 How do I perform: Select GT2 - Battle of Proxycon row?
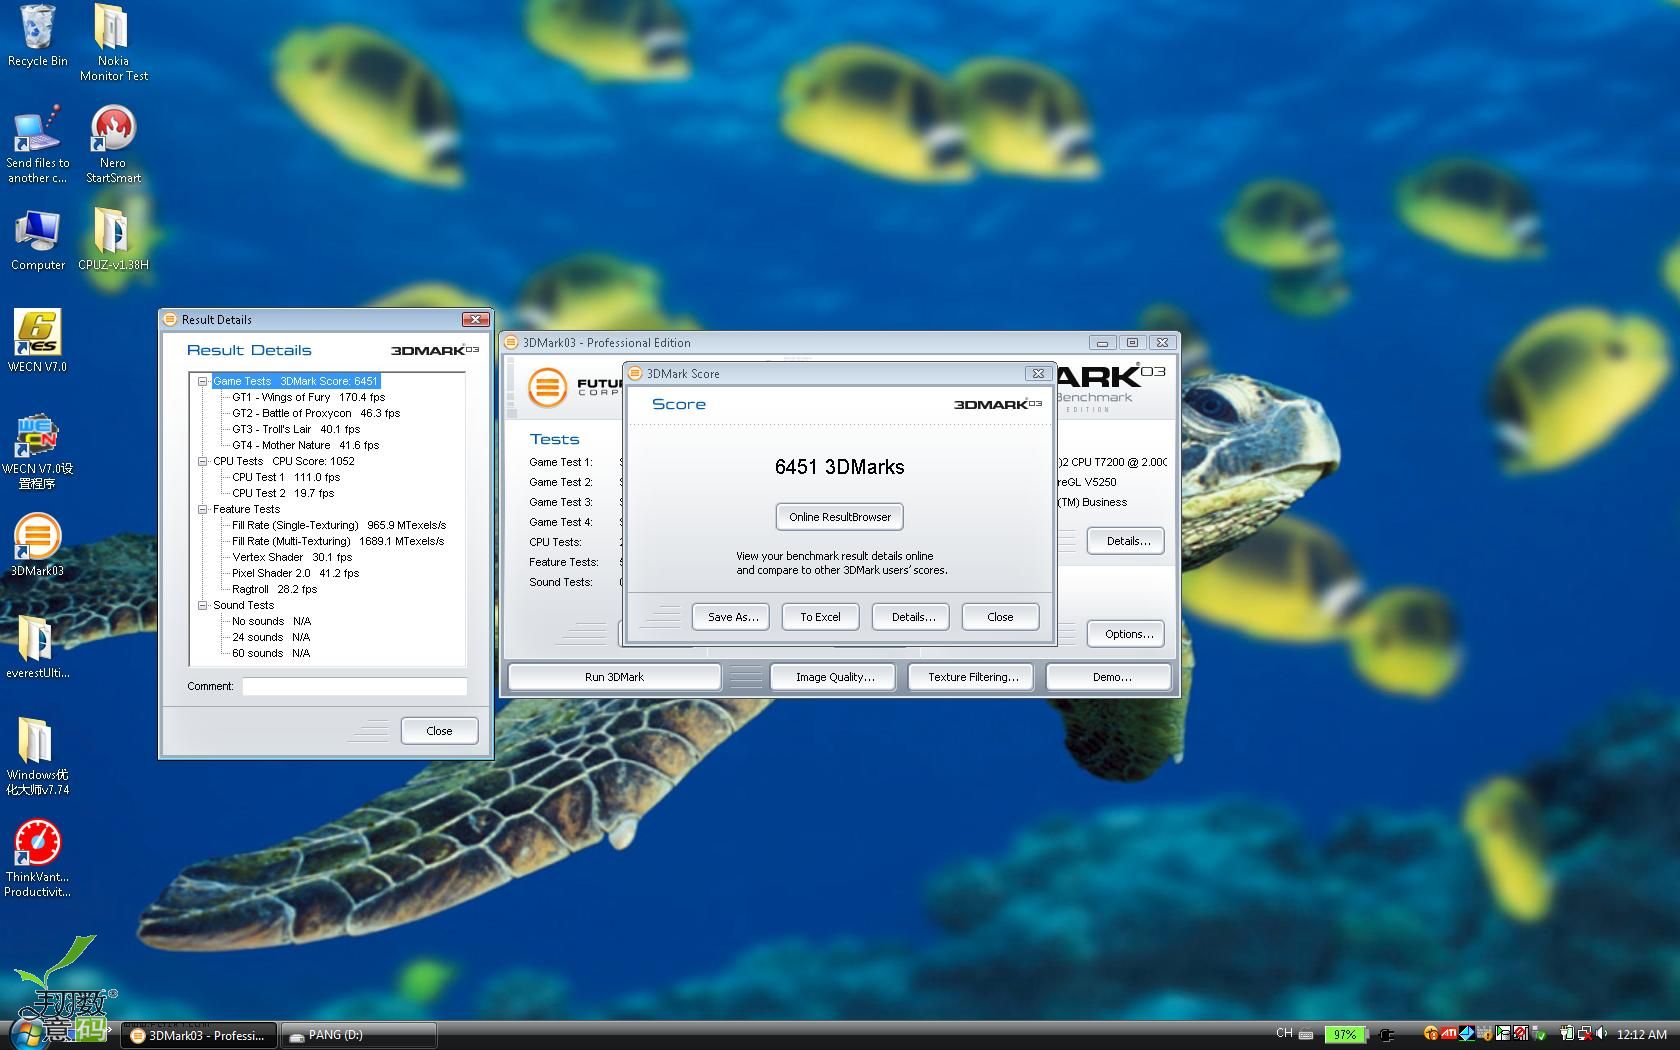(x=315, y=413)
